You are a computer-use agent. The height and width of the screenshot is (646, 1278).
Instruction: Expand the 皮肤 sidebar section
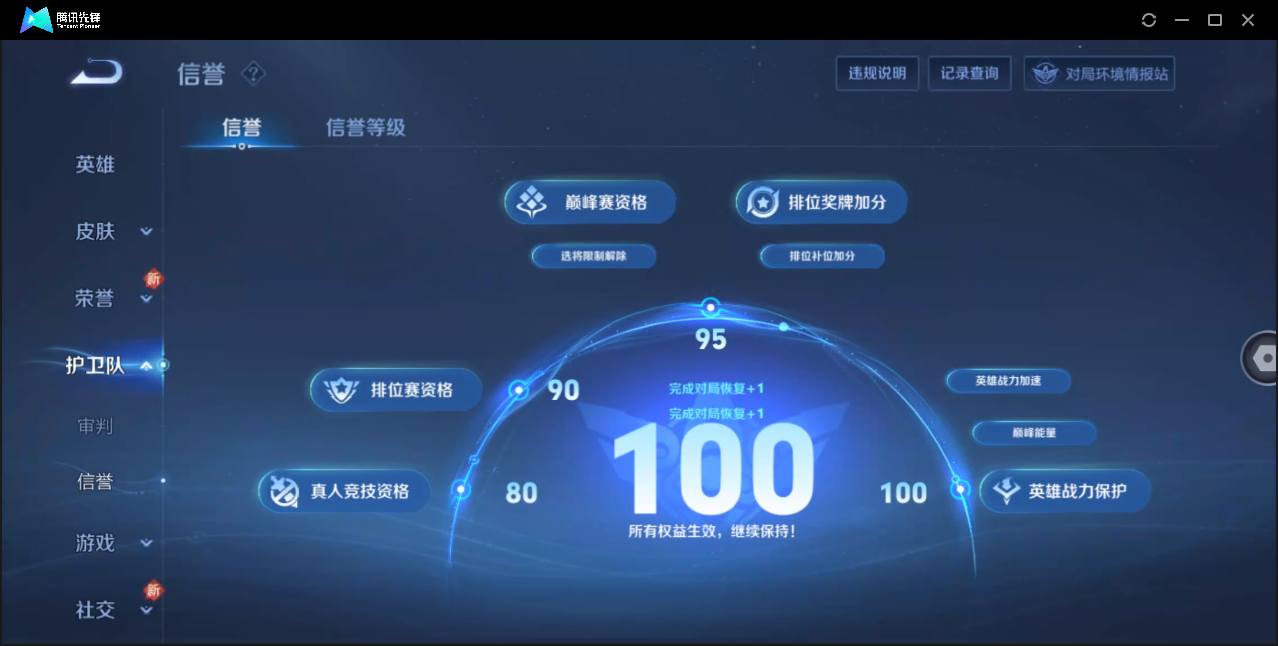tap(146, 231)
